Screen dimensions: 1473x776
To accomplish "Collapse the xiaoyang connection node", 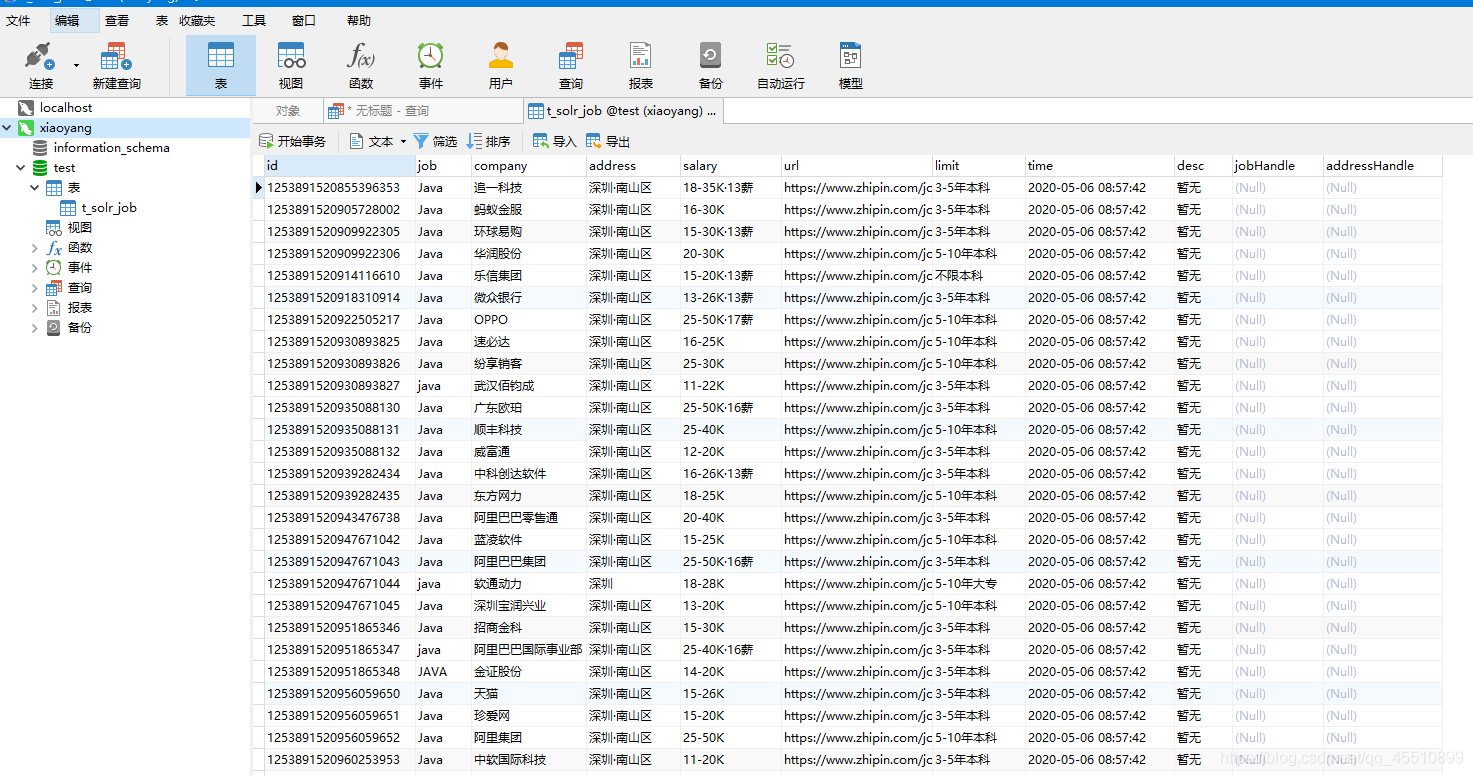I will point(7,128).
